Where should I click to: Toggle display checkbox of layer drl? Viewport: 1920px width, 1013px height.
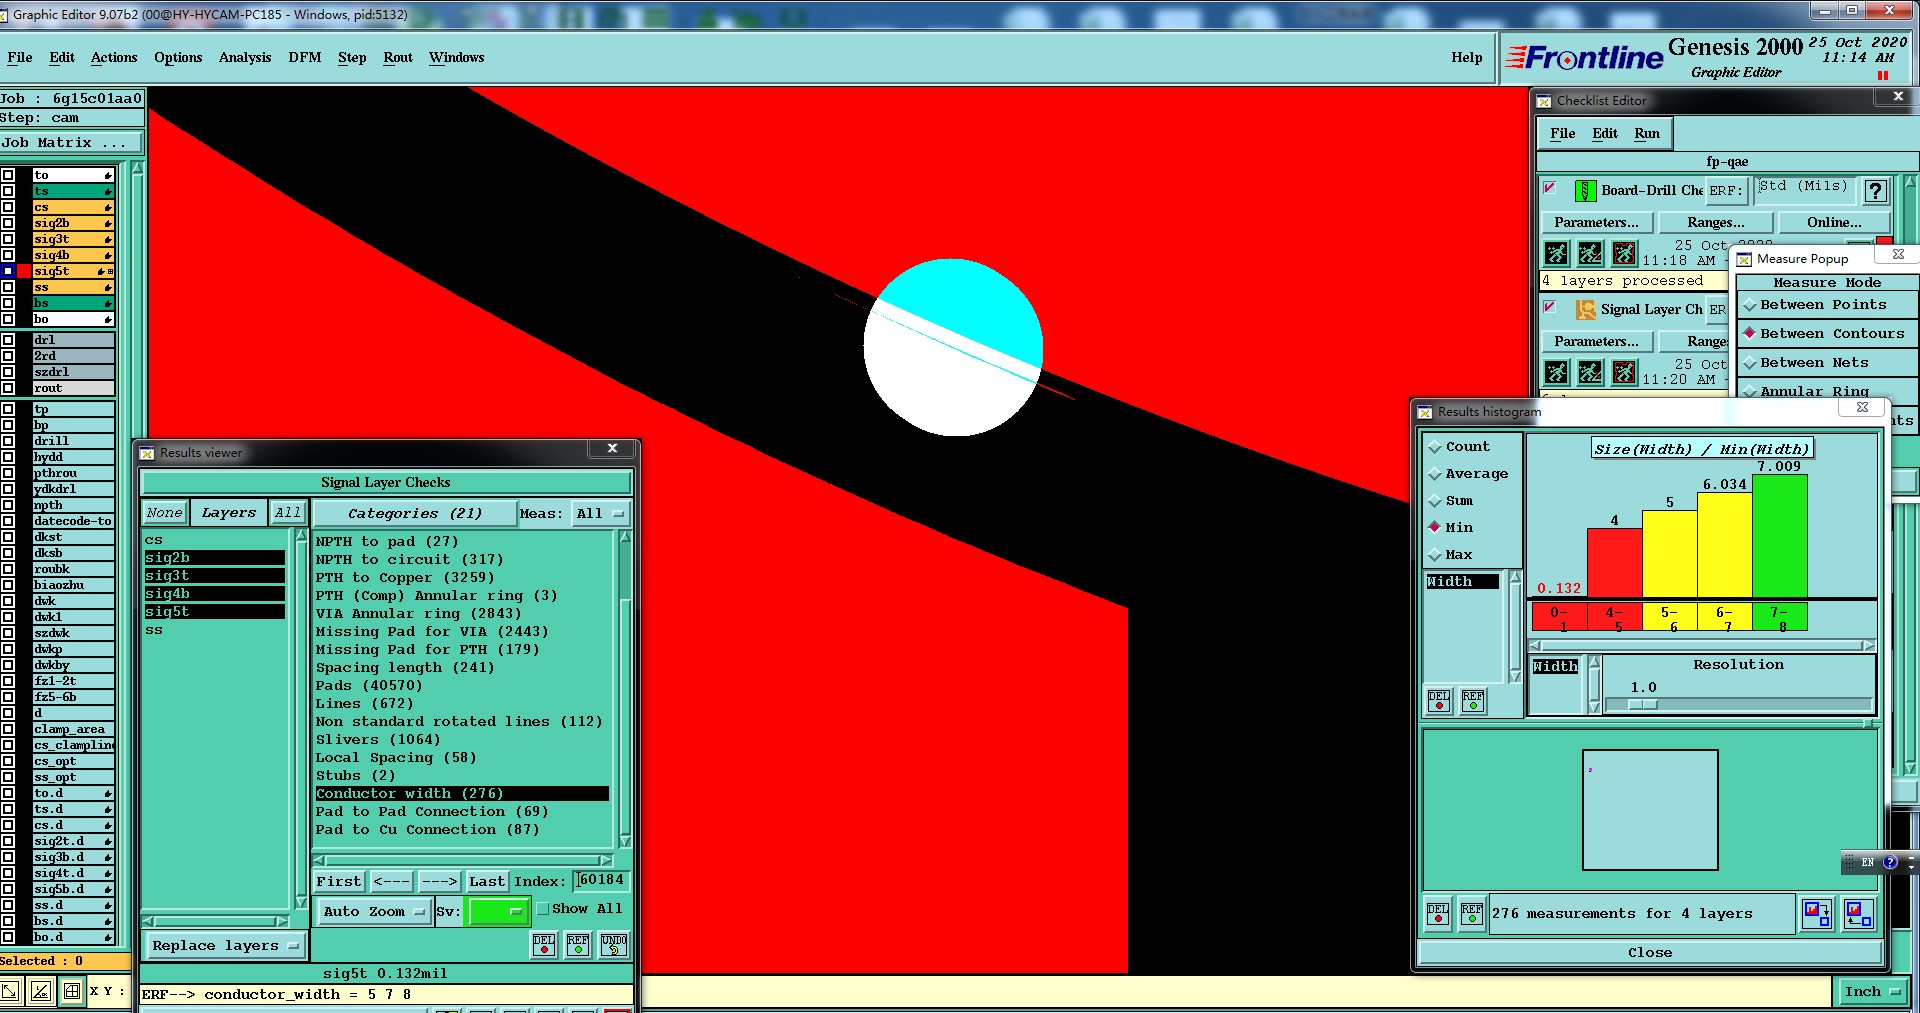8,340
